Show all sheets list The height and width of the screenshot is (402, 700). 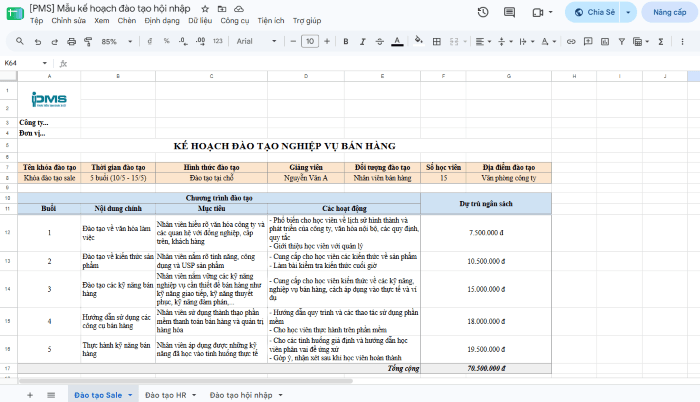click(x=51, y=395)
